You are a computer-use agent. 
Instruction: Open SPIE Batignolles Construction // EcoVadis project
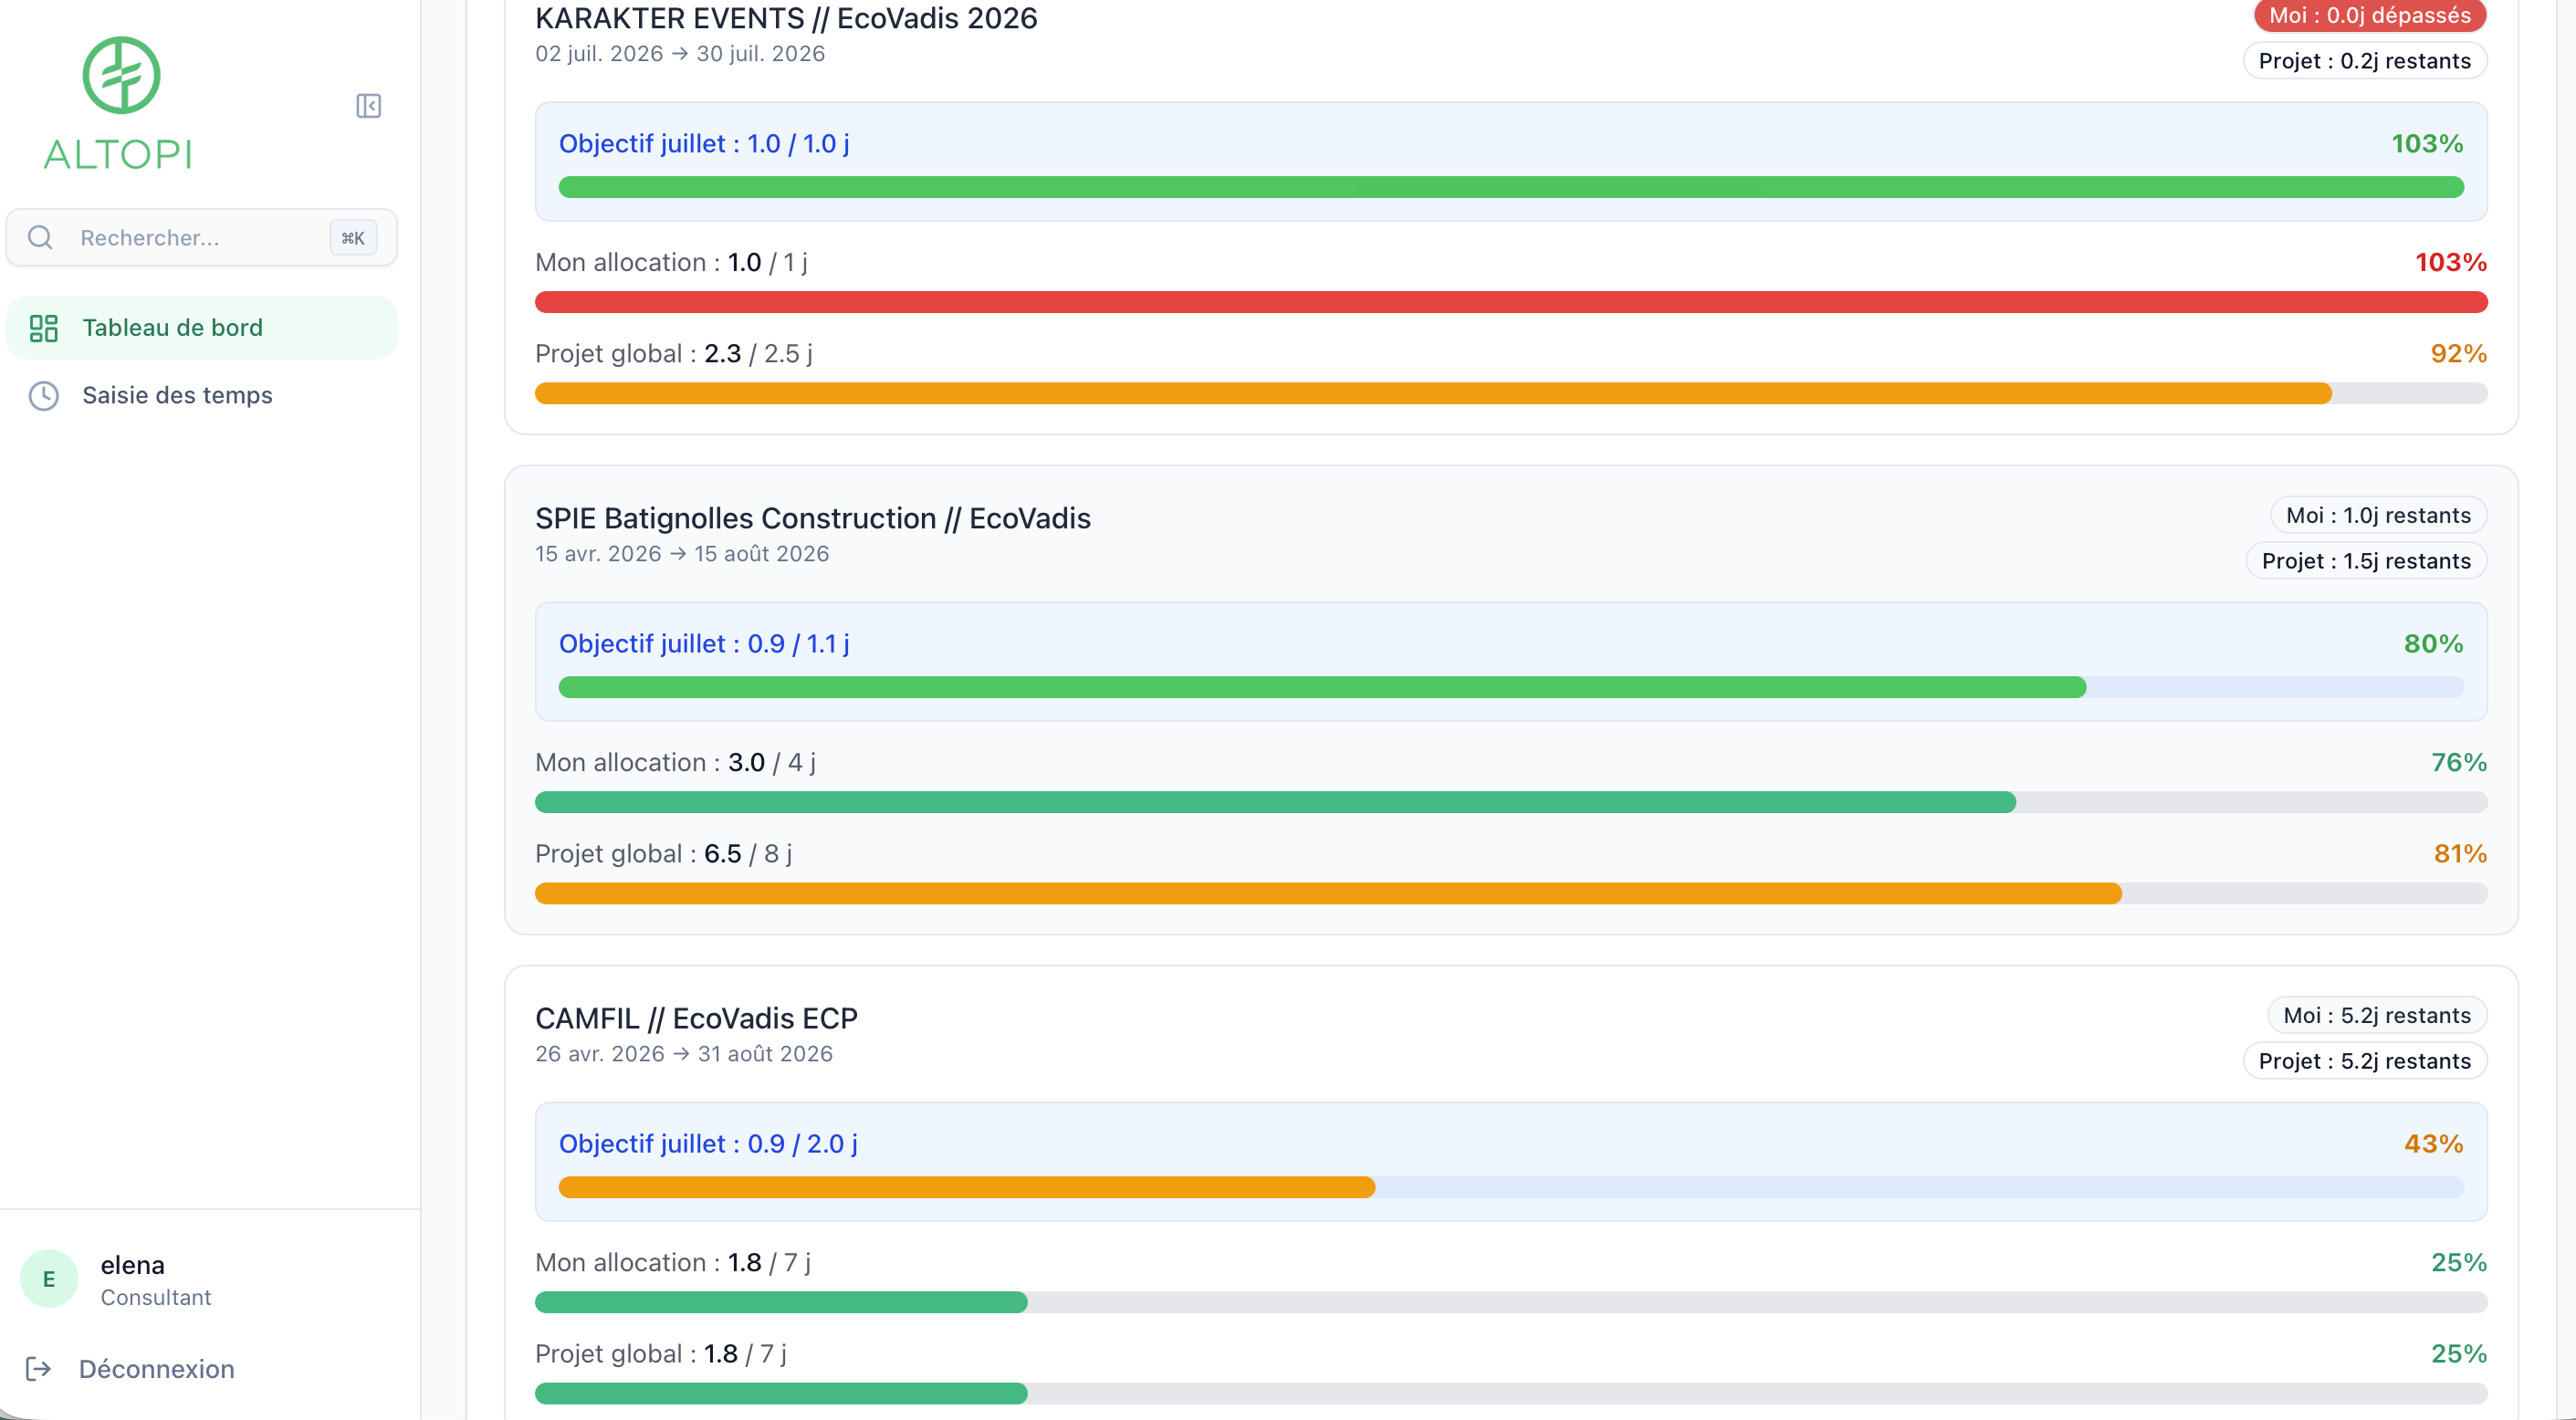[x=813, y=518]
